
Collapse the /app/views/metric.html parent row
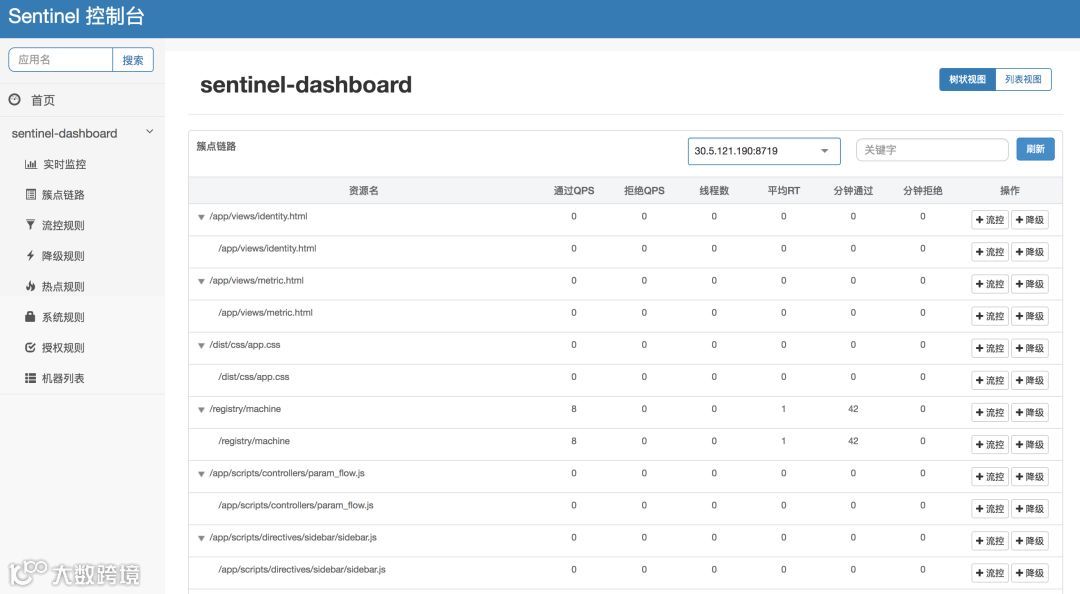point(201,281)
